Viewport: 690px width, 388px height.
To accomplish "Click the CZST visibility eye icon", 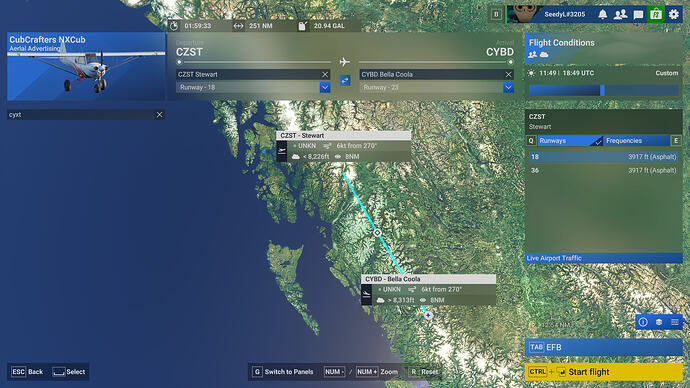I will 338,157.
